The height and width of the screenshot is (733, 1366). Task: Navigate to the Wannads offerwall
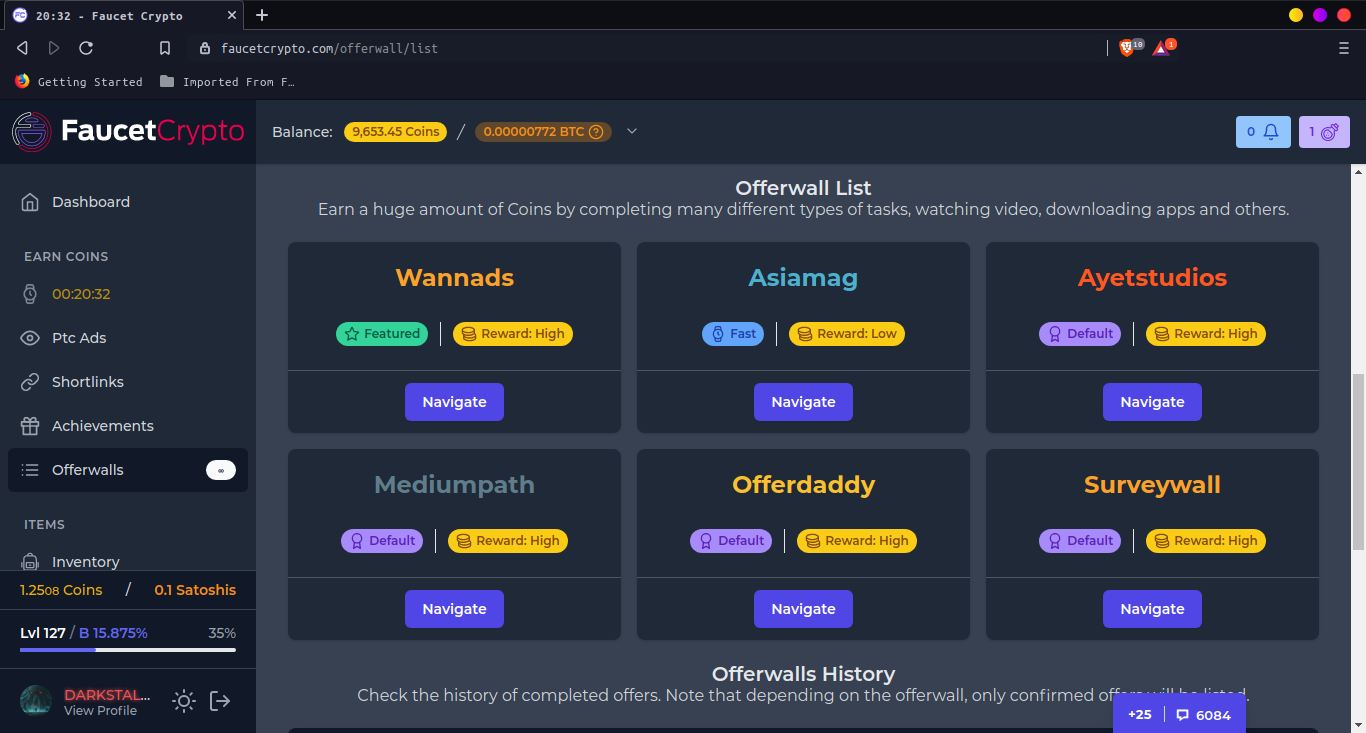(454, 402)
